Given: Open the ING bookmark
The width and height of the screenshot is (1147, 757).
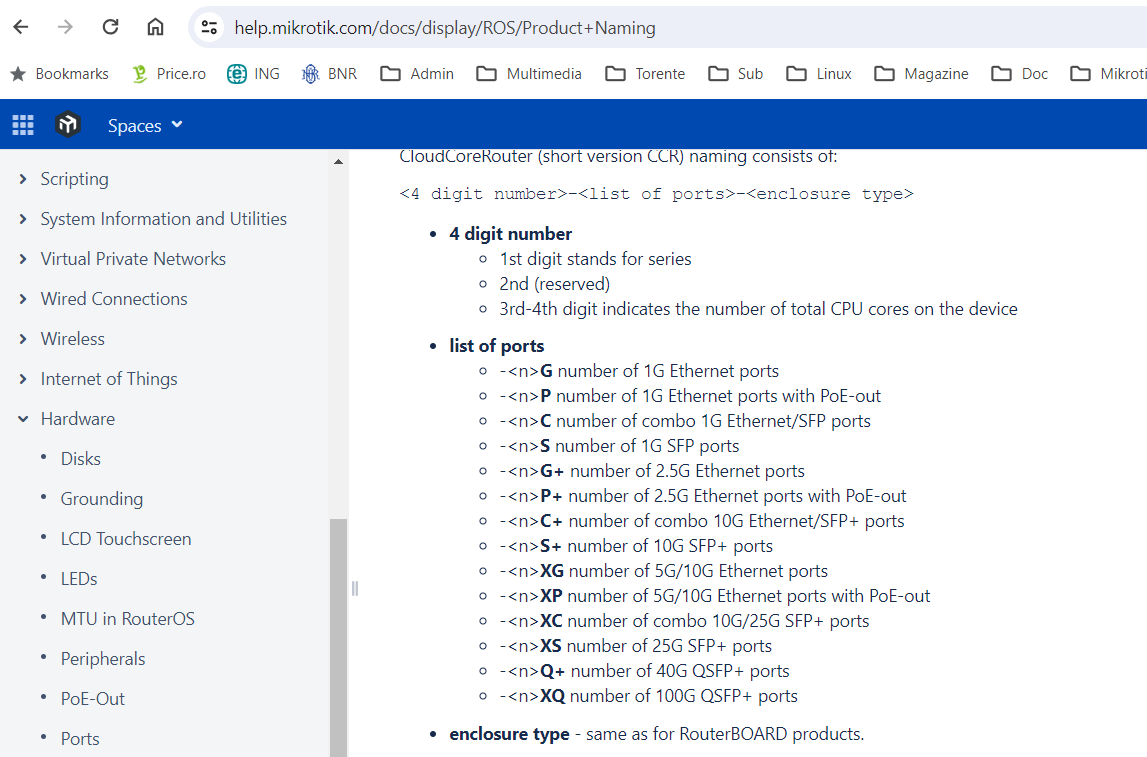Looking at the screenshot, I should 253,73.
